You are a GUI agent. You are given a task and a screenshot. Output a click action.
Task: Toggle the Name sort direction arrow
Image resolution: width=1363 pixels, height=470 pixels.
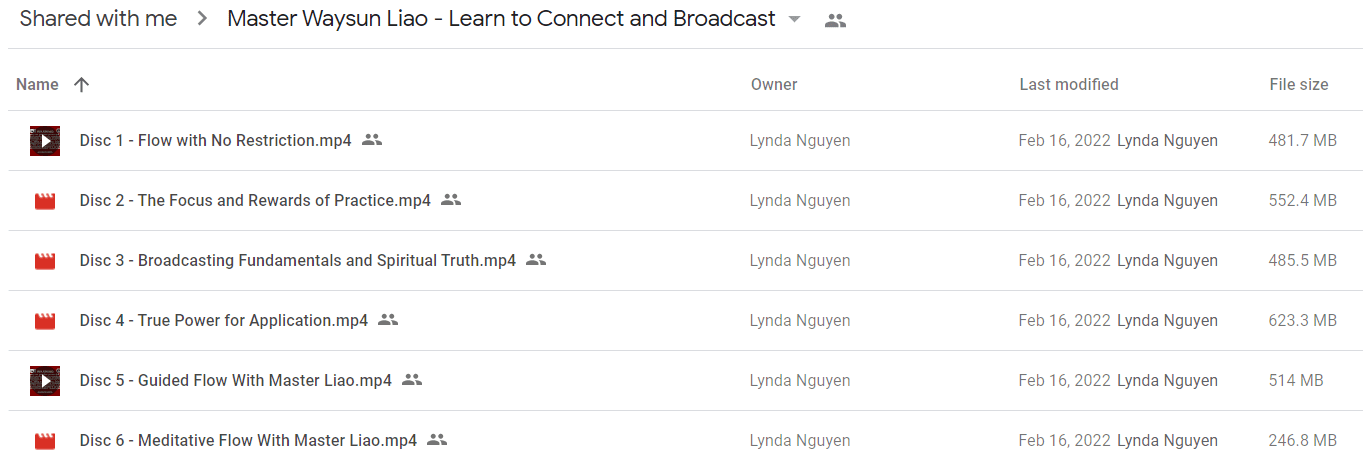[x=82, y=84]
